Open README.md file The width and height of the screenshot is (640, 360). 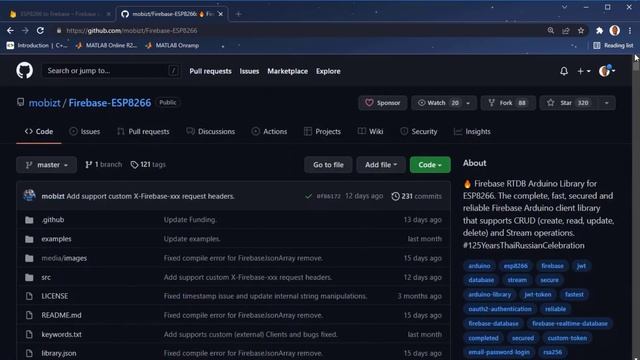coord(61,315)
